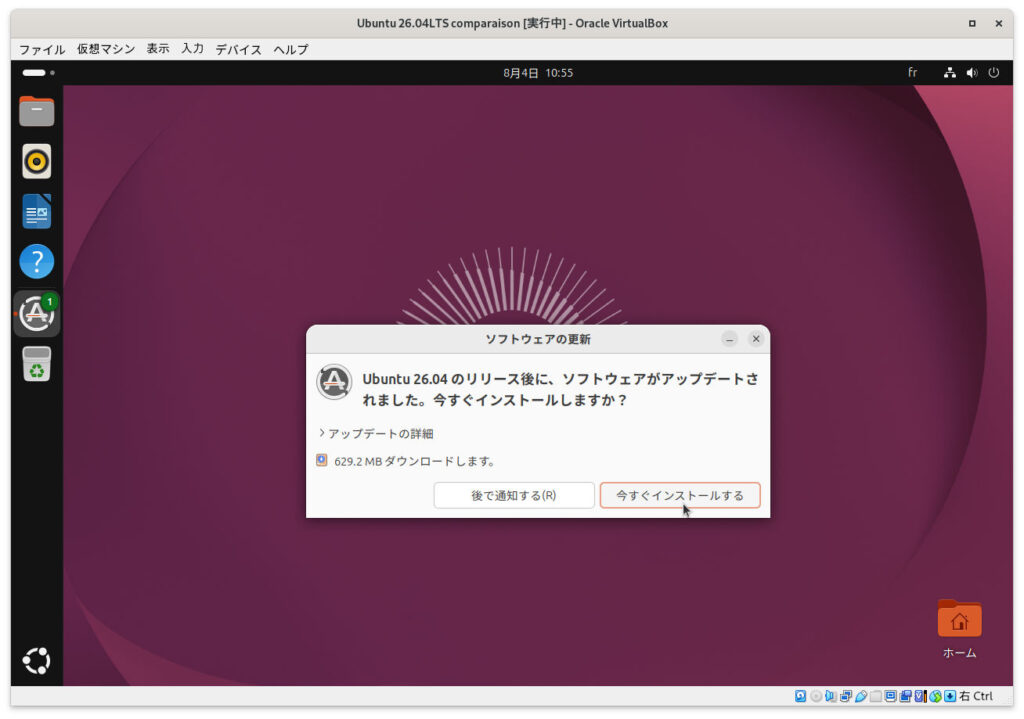Click the display icon in VirtualBox status bar
The width and height of the screenshot is (1024, 719).
[890, 696]
